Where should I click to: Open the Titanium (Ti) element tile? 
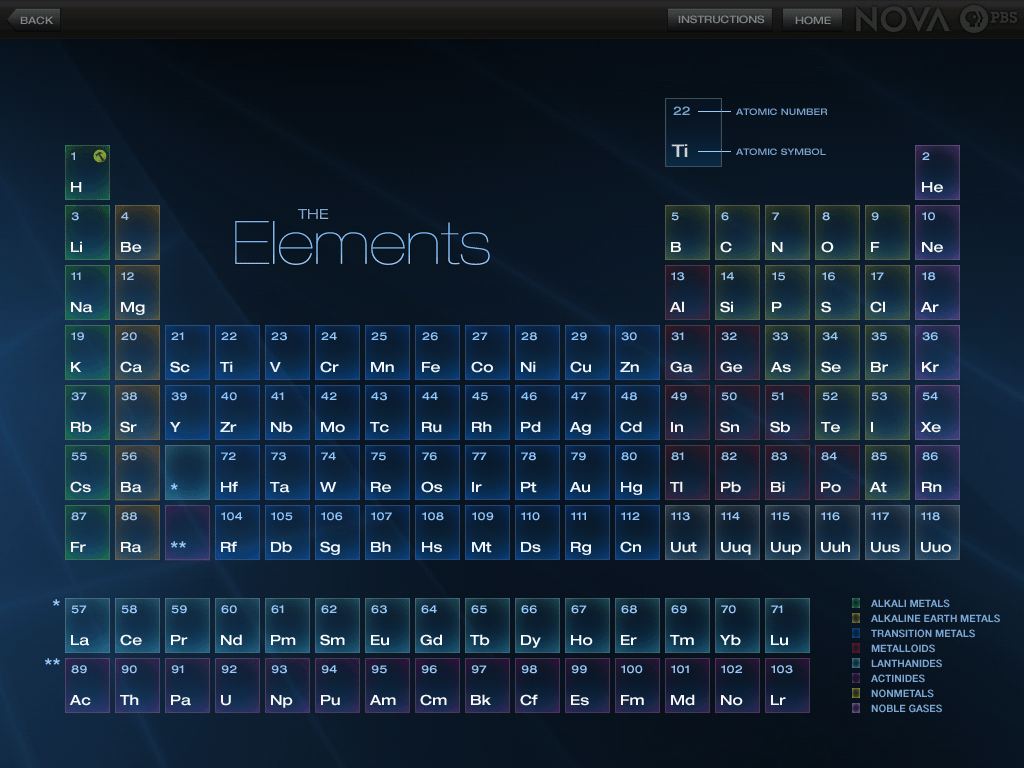click(237, 352)
